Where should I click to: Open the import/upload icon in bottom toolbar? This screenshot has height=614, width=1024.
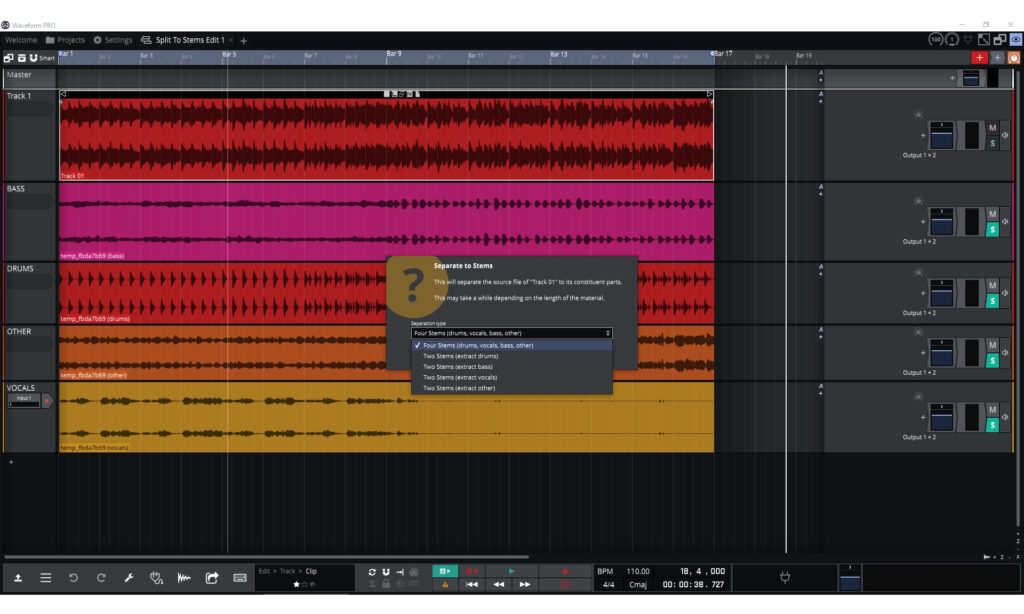click(x=18, y=578)
